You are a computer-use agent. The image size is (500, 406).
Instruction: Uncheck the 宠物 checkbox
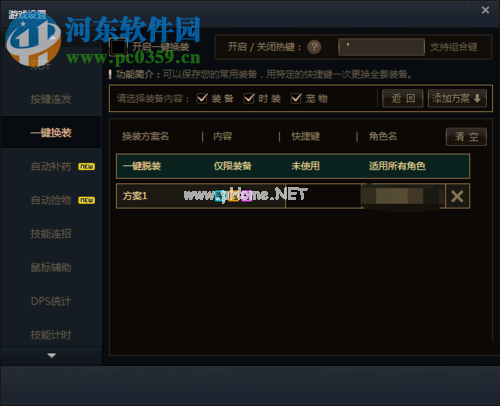(x=296, y=99)
